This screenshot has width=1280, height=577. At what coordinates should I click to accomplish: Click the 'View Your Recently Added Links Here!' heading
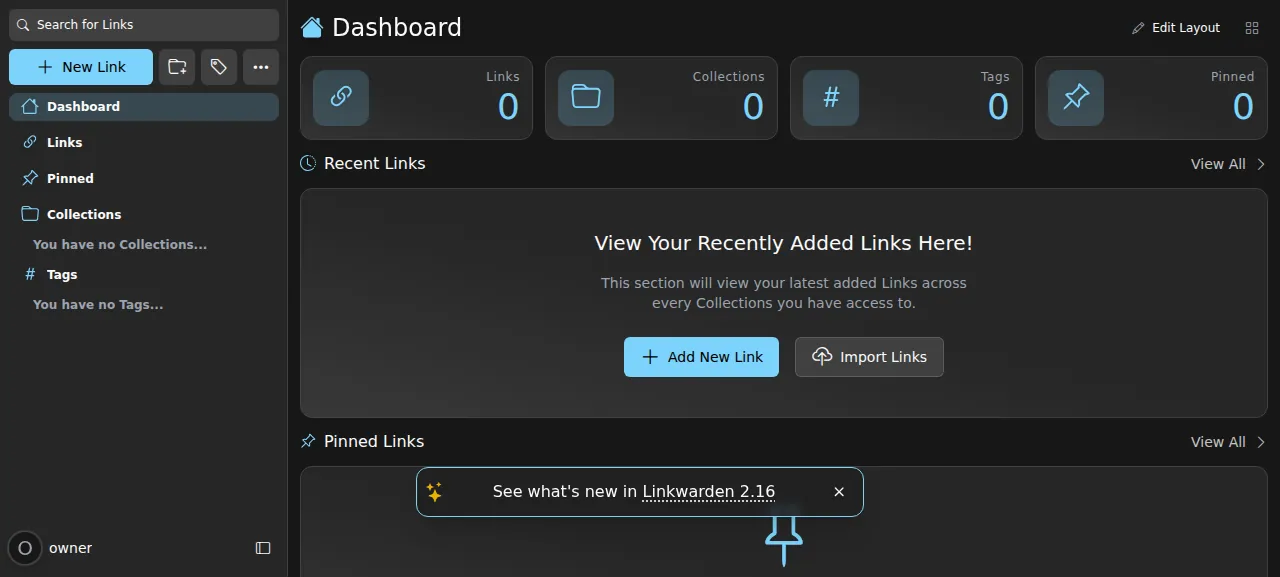pyautogui.click(x=783, y=243)
